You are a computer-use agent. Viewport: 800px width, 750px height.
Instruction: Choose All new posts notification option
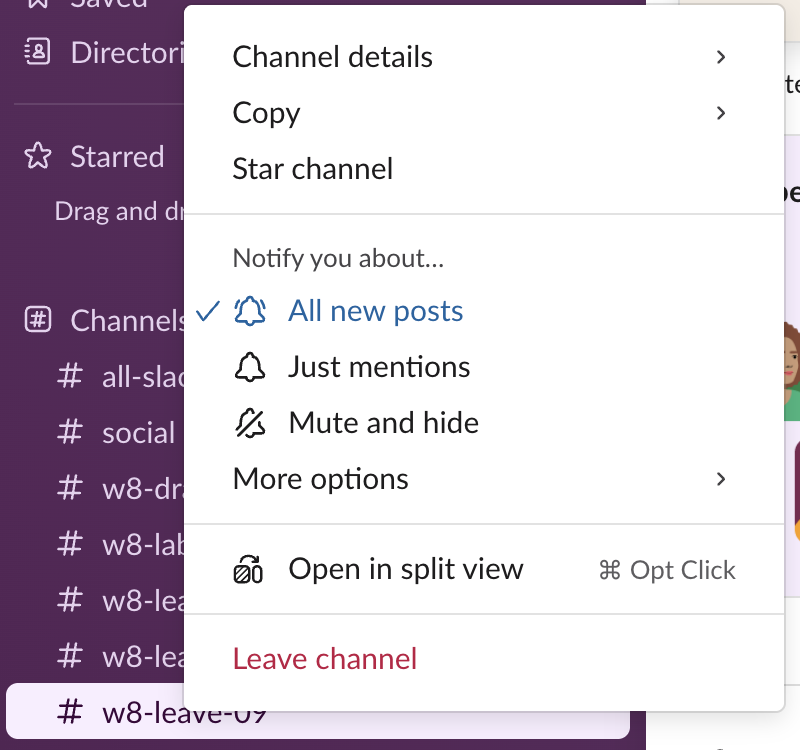(x=484, y=311)
